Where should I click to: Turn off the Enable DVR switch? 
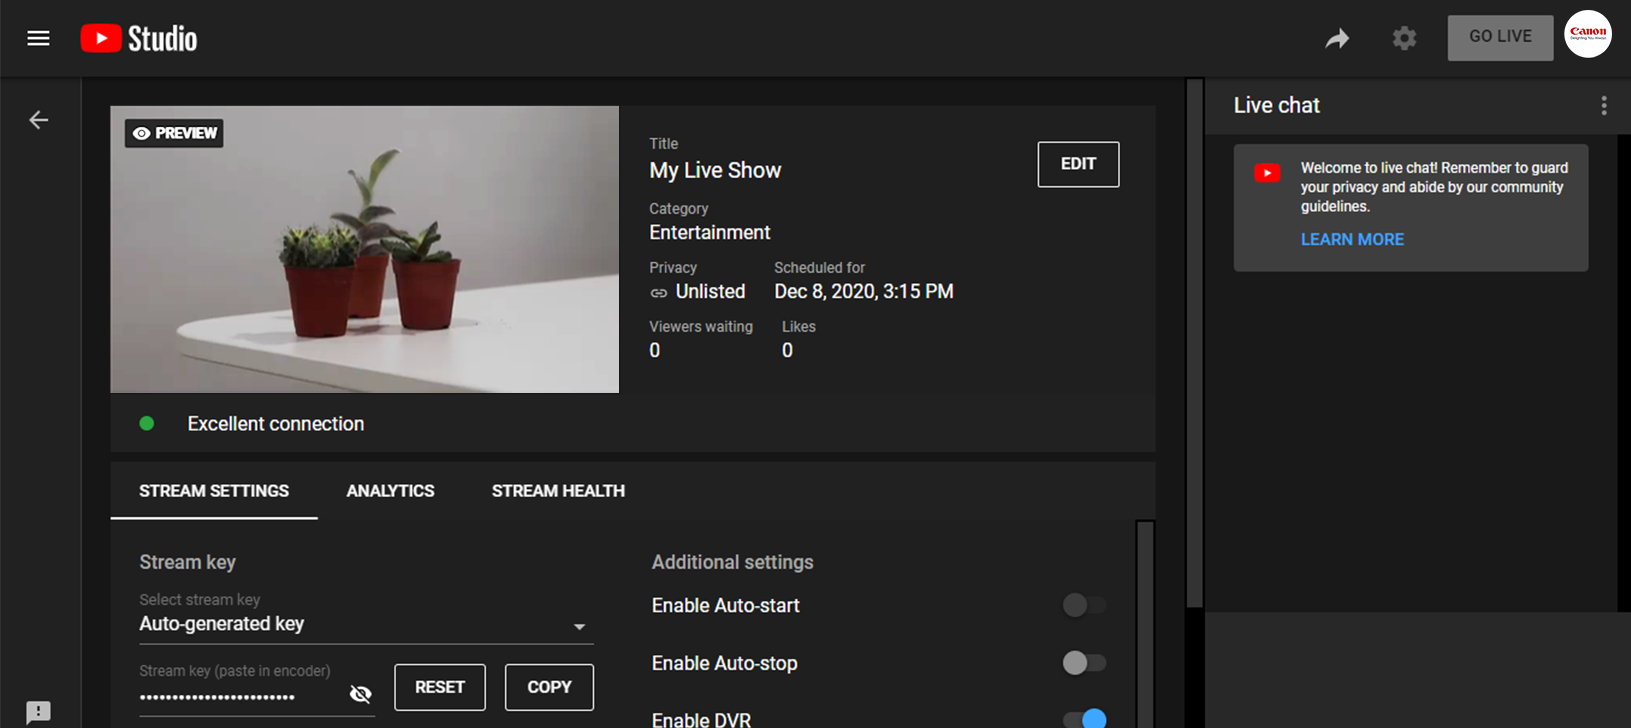pyautogui.click(x=1085, y=718)
